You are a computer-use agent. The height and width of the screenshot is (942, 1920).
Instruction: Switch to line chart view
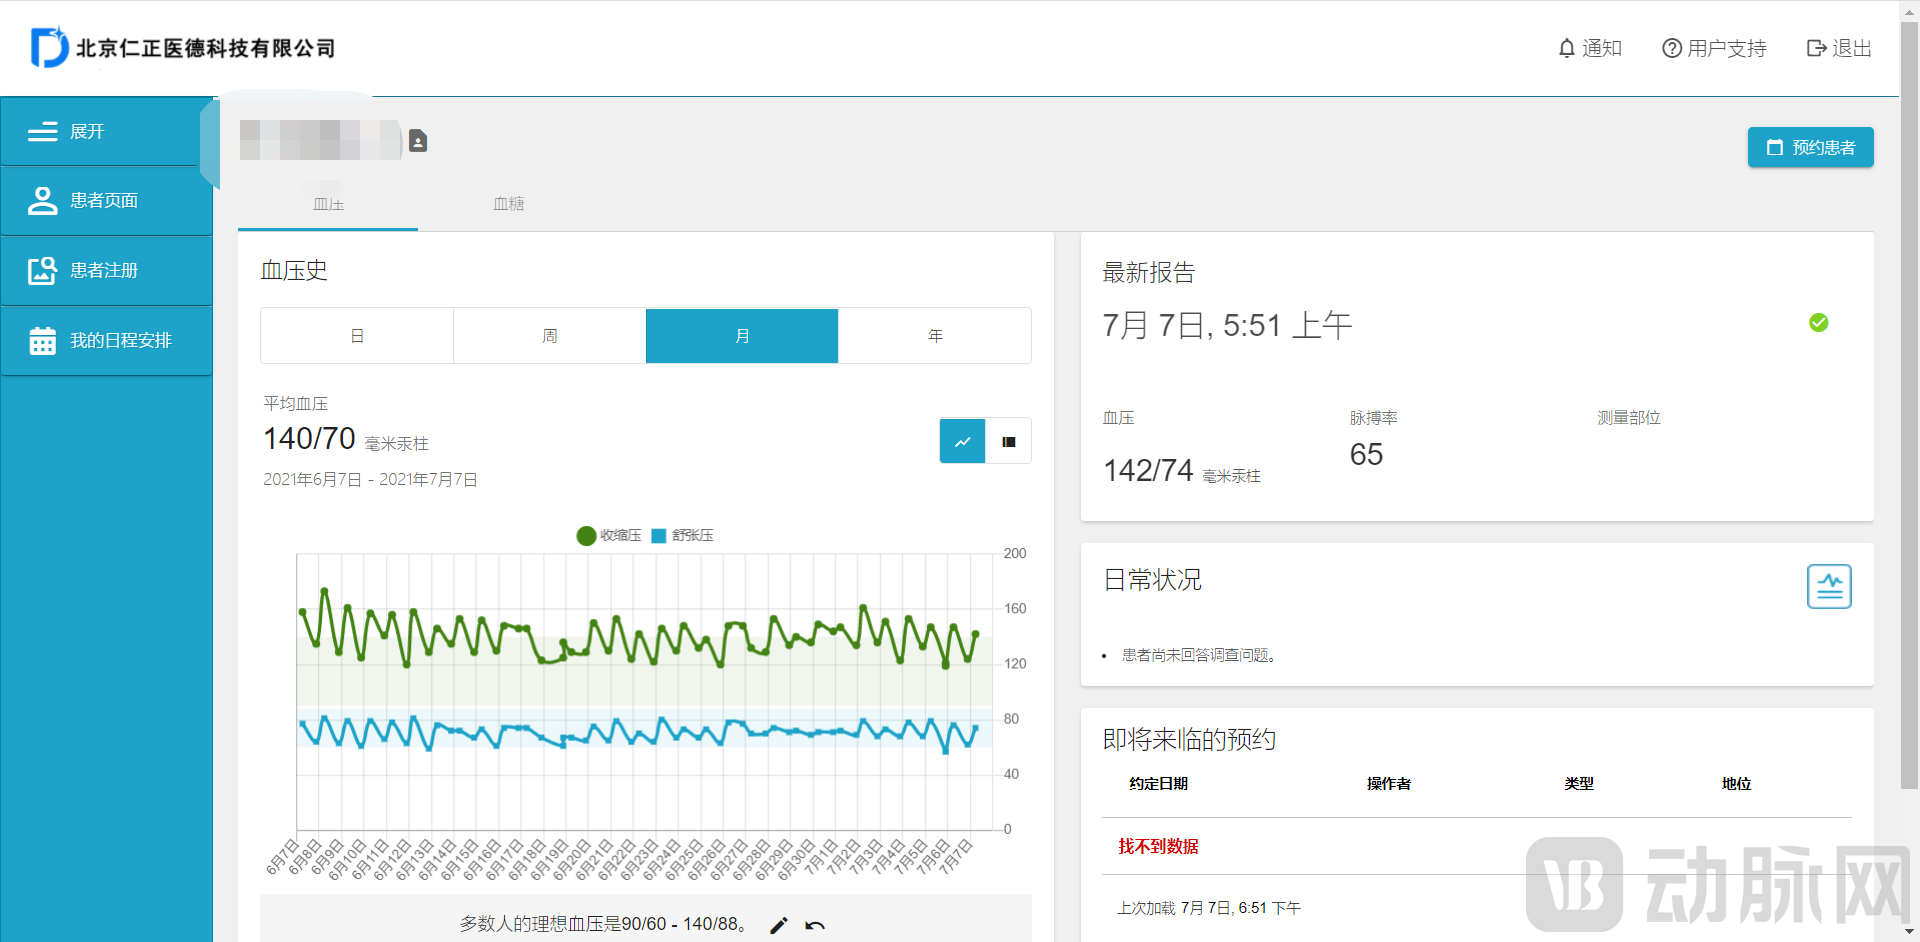[962, 441]
